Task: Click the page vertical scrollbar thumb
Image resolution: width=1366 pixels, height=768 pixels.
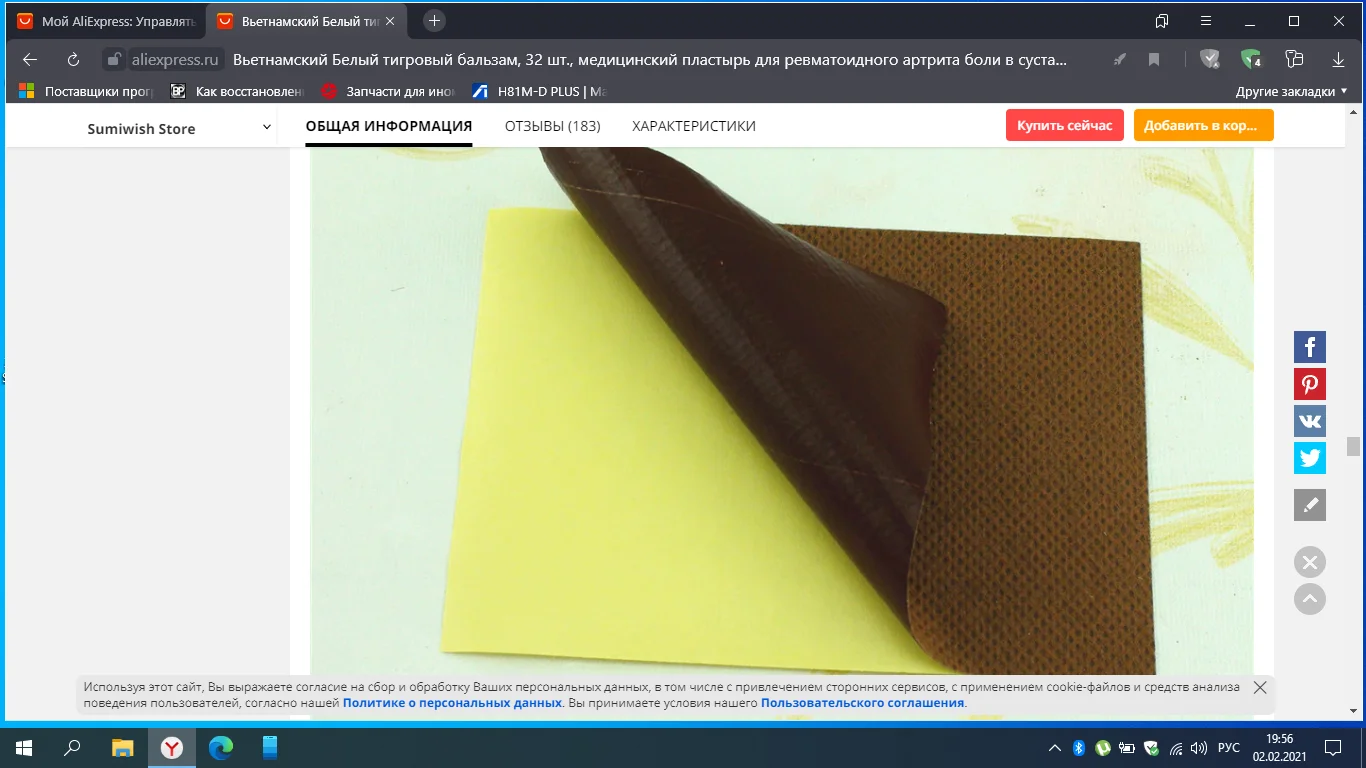Action: click(1353, 446)
